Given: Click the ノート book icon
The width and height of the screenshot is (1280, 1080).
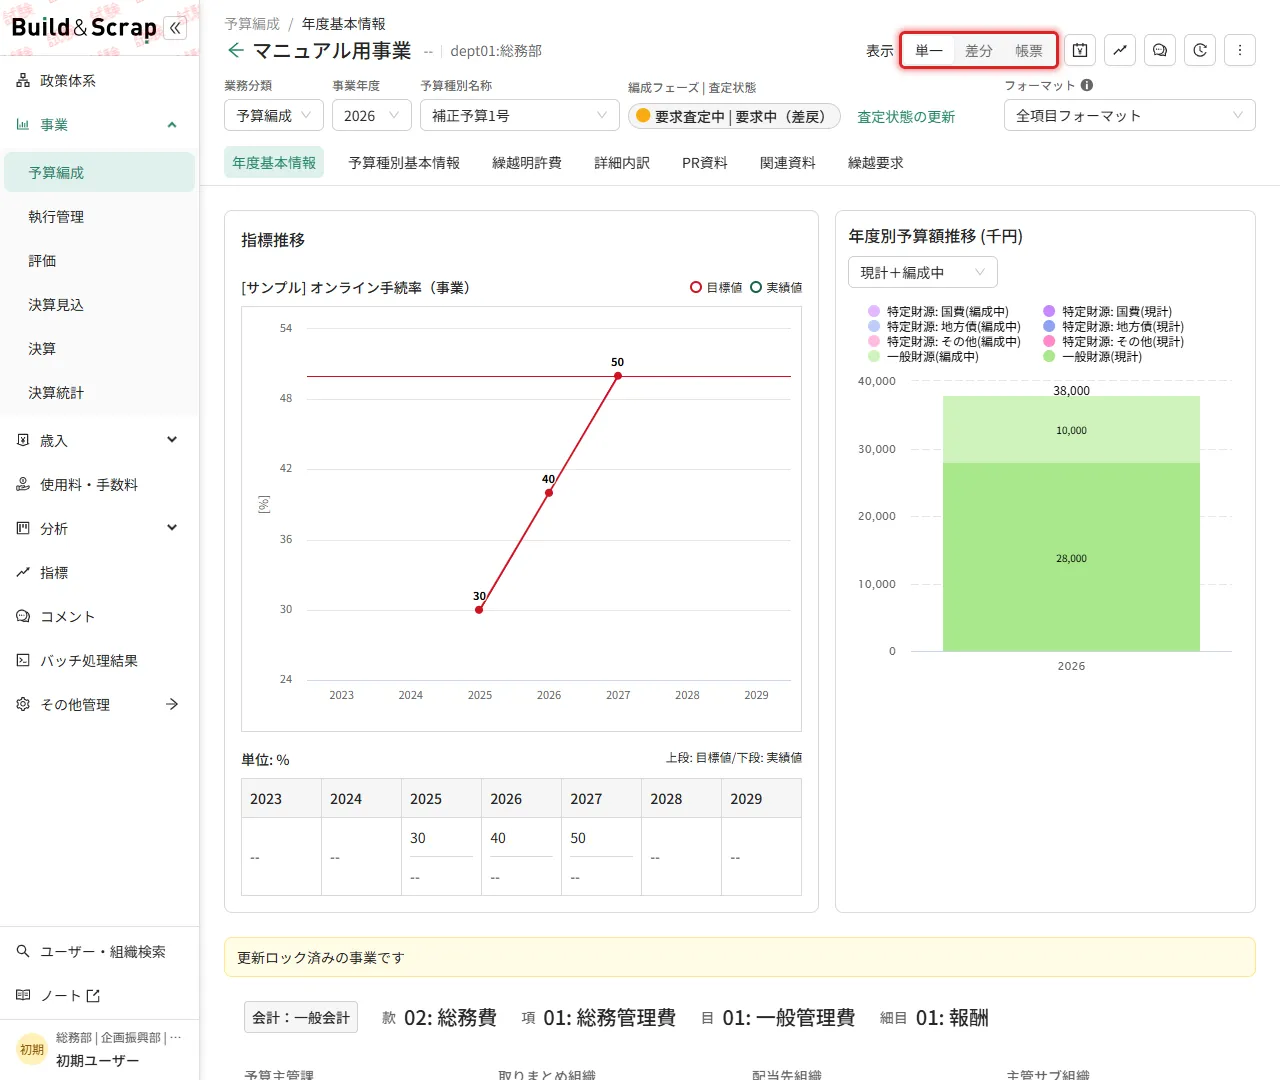Looking at the screenshot, I should (x=23, y=995).
